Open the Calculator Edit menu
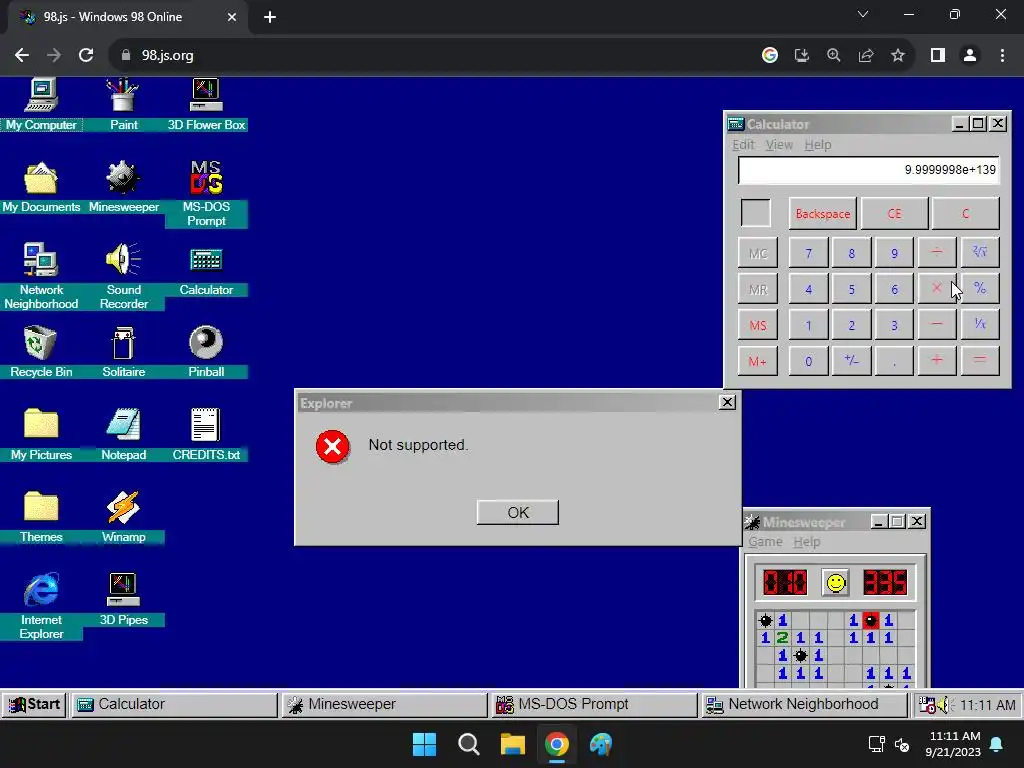Screen dimensions: 1024x768 coord(743,145)
